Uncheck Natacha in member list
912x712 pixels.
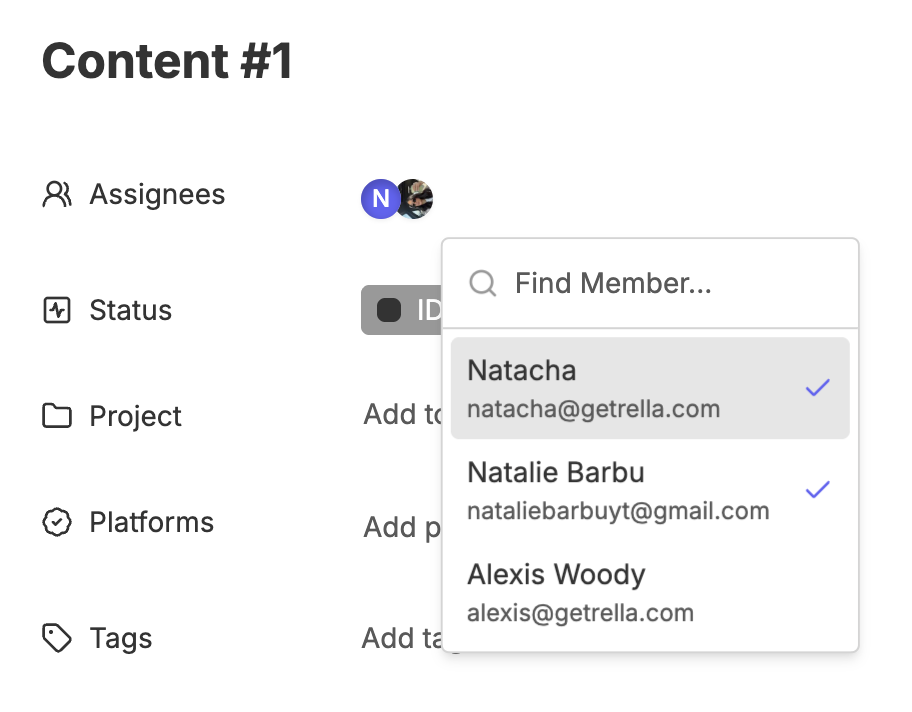coord(650,388)
